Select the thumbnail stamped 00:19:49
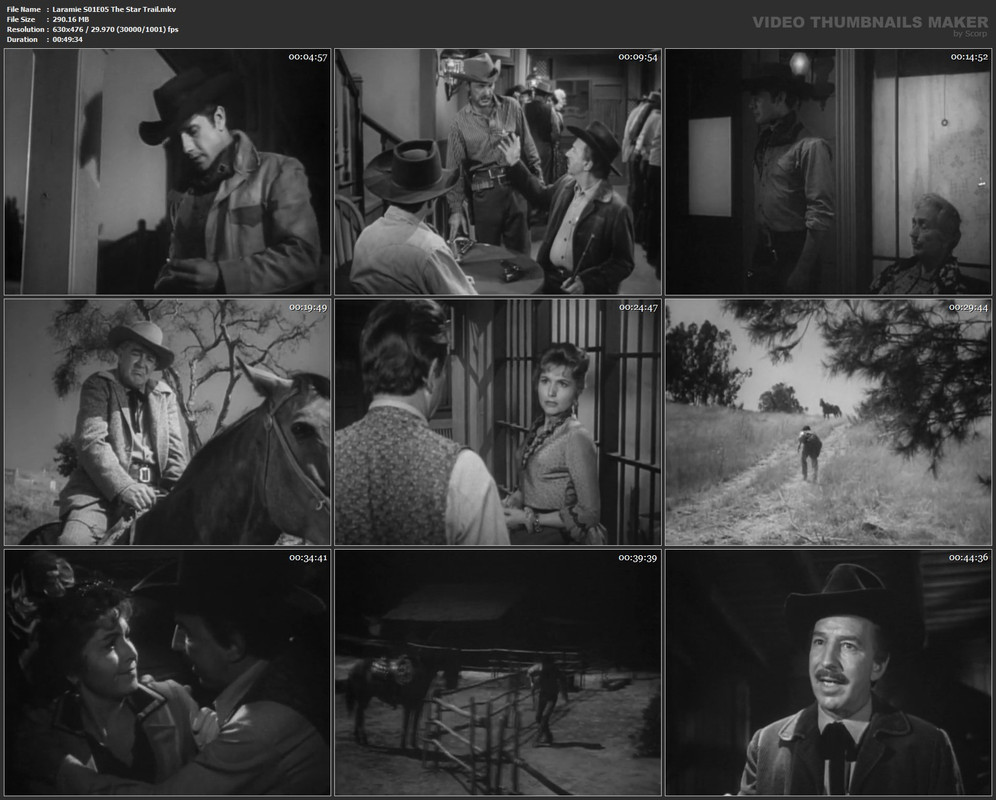Image resolution: width=996 pixels, height=800 pixels. 168,422
